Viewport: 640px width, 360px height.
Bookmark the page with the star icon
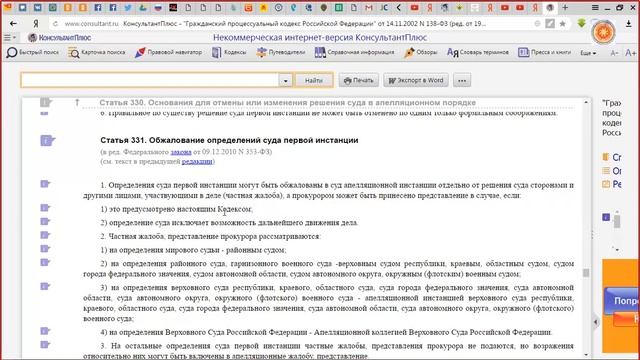562,24
